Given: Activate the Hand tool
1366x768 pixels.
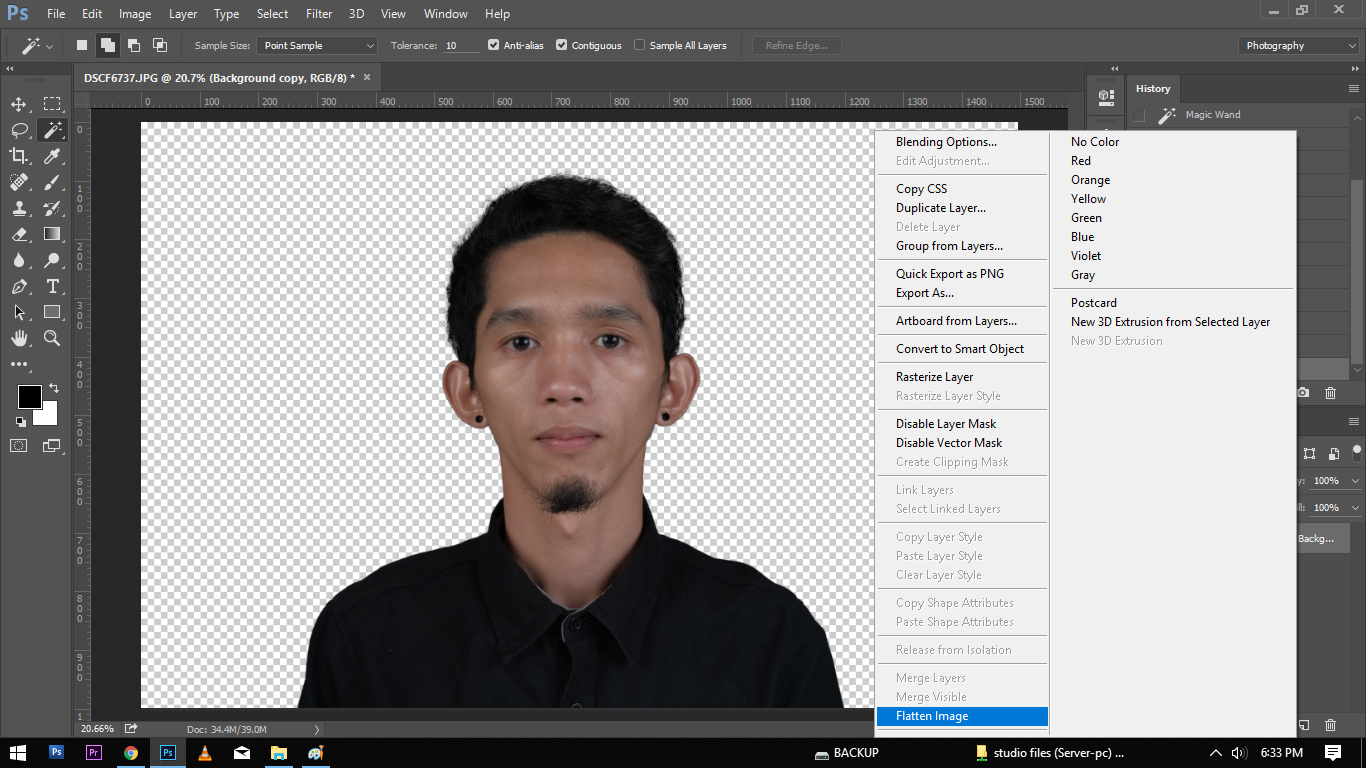Looking at the screenshot, I should 19,339.
